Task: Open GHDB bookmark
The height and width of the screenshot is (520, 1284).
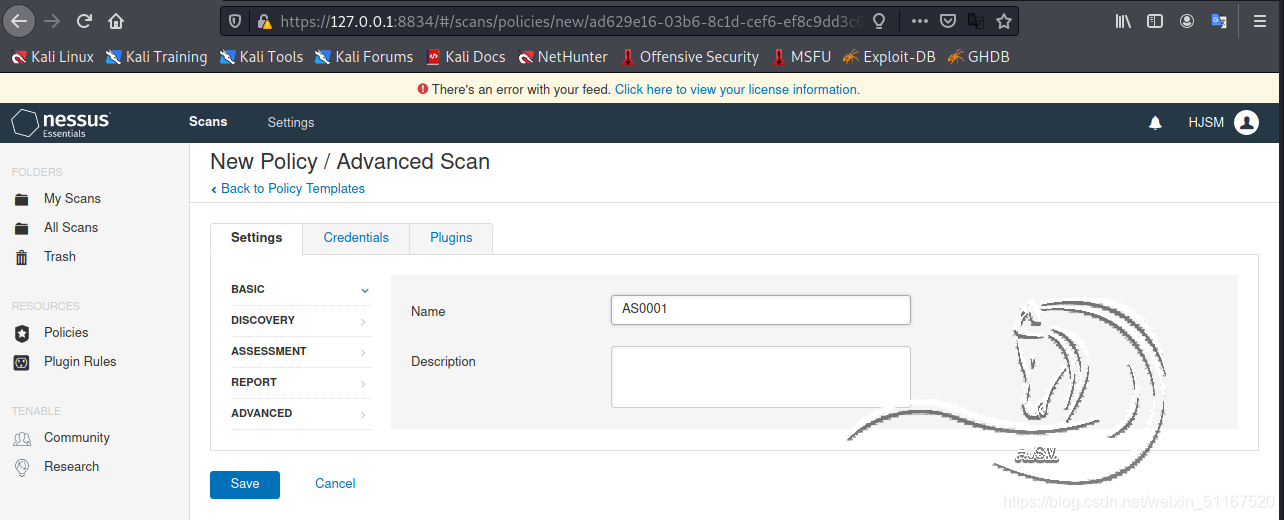Action: [x=978, y=57]
